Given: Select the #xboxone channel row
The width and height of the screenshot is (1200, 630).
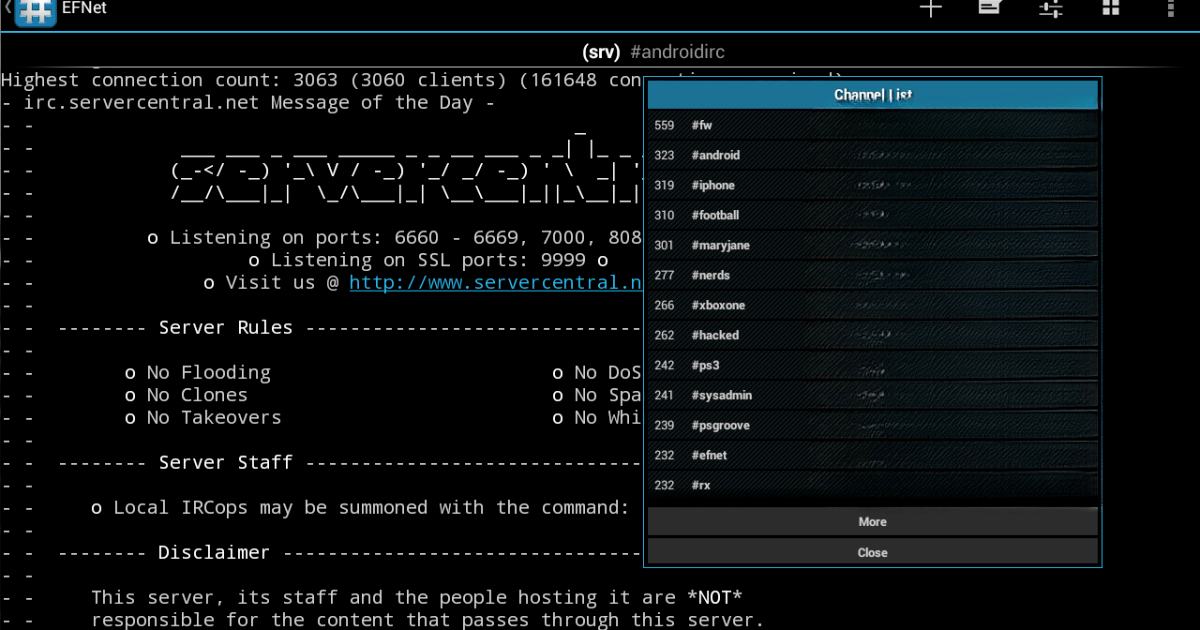Looking at the screenshot, I should (x=872, y=305).
